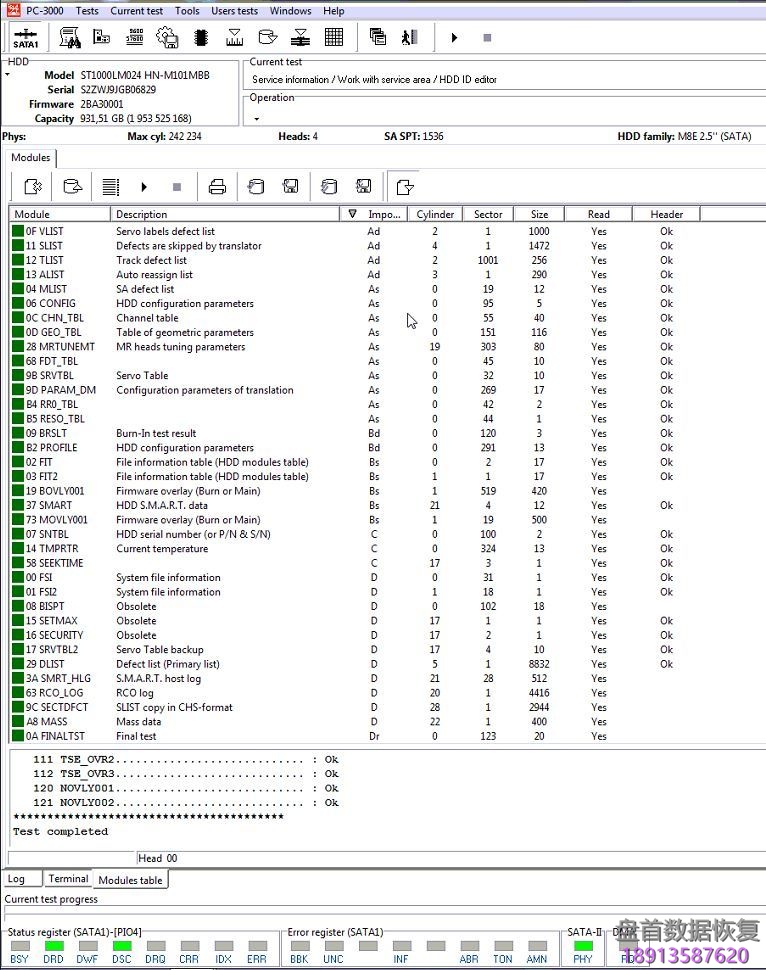Image resolution: width=766 pixels, height=970 pixels.
Task: Click the Description column header
Action: [x=225, y=214]
